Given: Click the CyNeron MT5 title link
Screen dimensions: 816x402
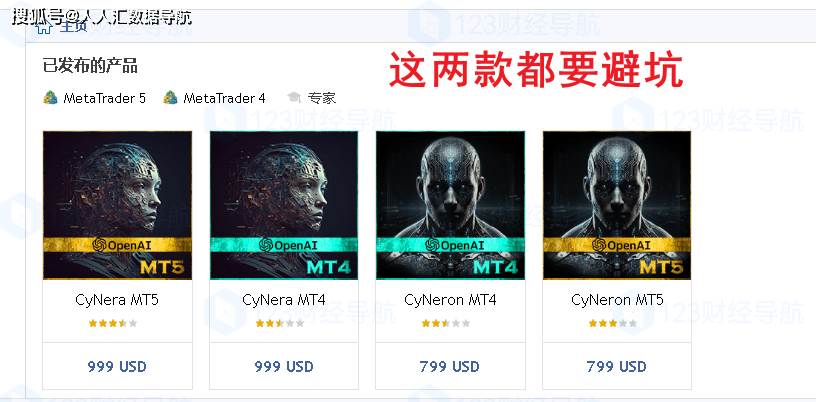Looking at the screenshot, I should point(617,300).
